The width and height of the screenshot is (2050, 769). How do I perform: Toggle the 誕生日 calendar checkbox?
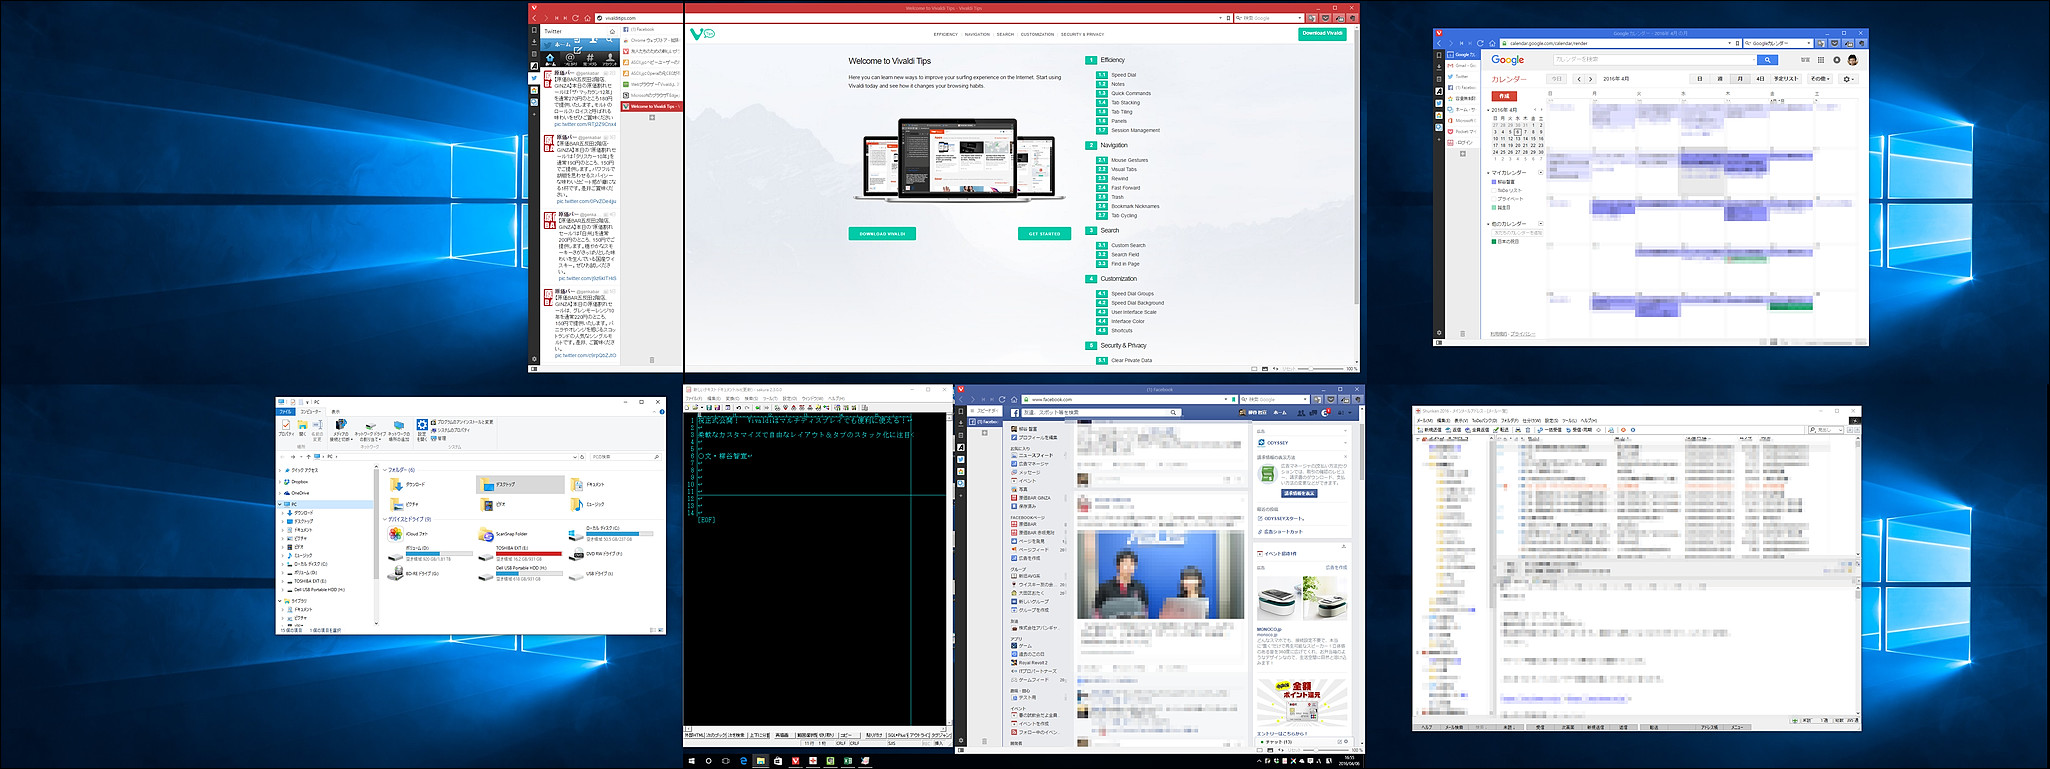coord(1494,207)
